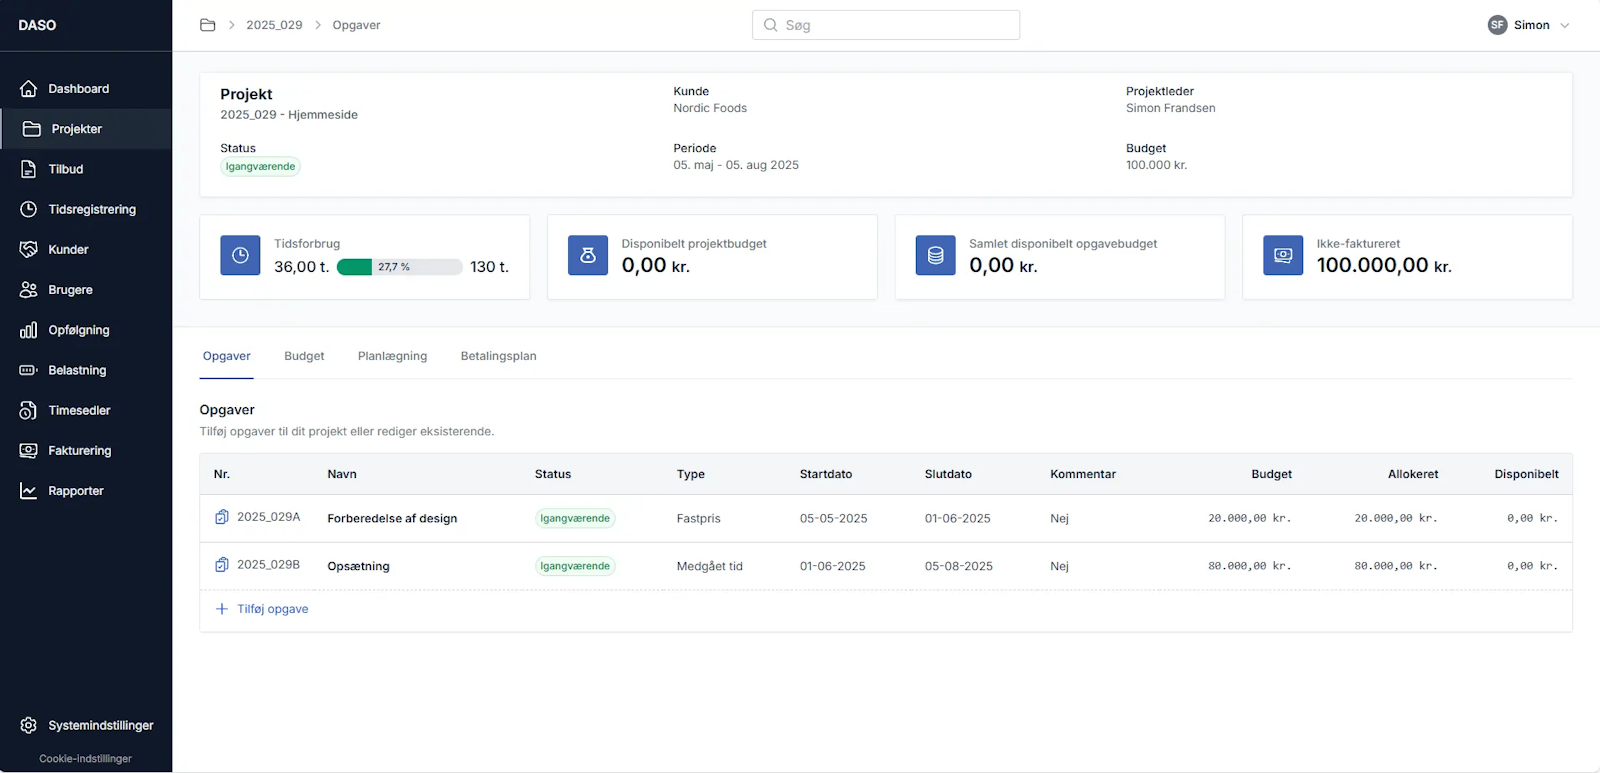Open Rapporter line chart icon
Screen dimensions: 1600x773
point(29,491)
